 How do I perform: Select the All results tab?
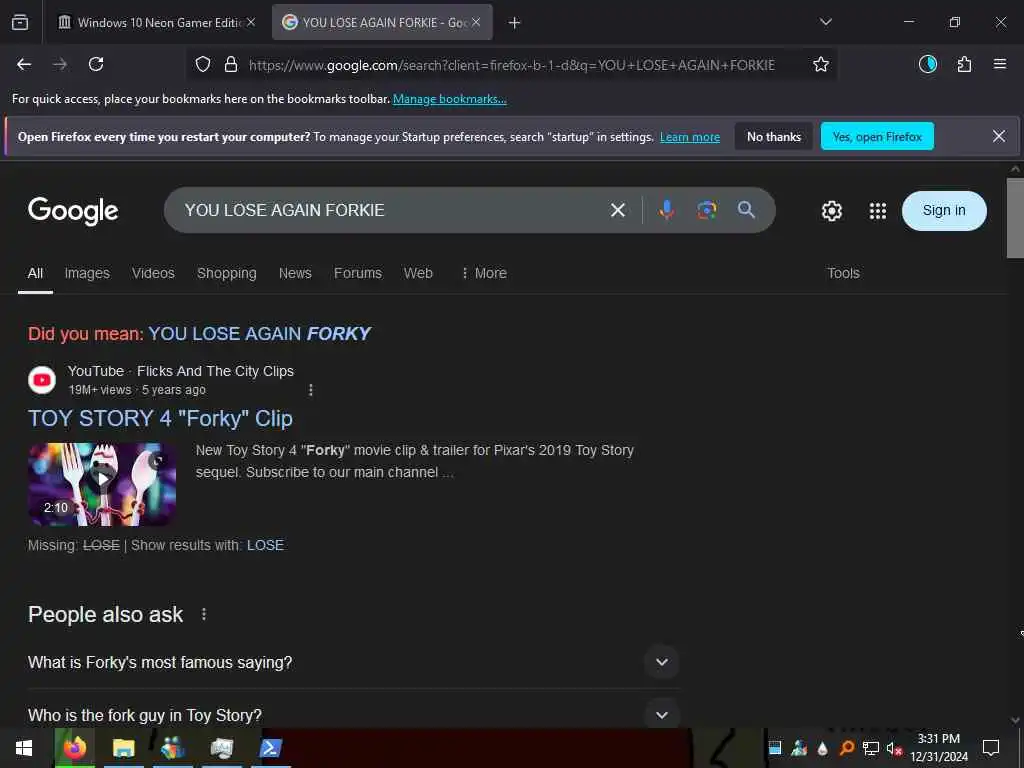pyautogui.click(x=35, y=273)
